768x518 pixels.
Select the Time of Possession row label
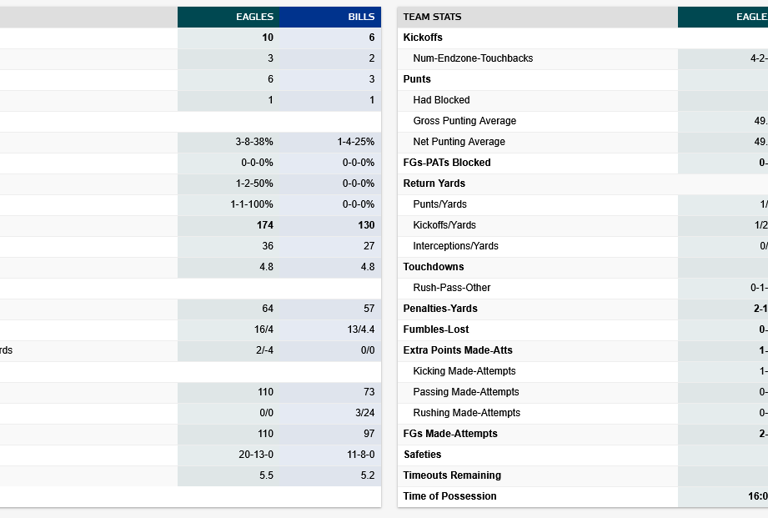pyautogui.click(x=449, y=497)
